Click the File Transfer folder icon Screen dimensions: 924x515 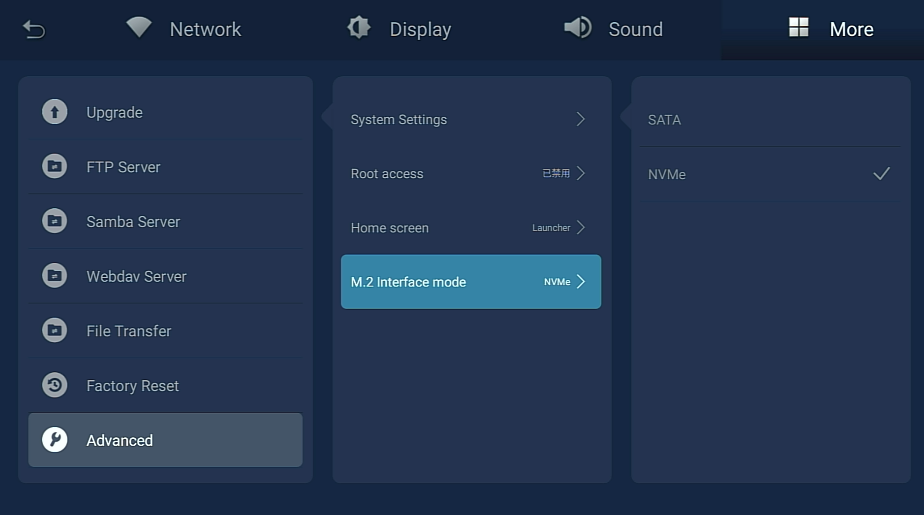click(x=54, y=330)
